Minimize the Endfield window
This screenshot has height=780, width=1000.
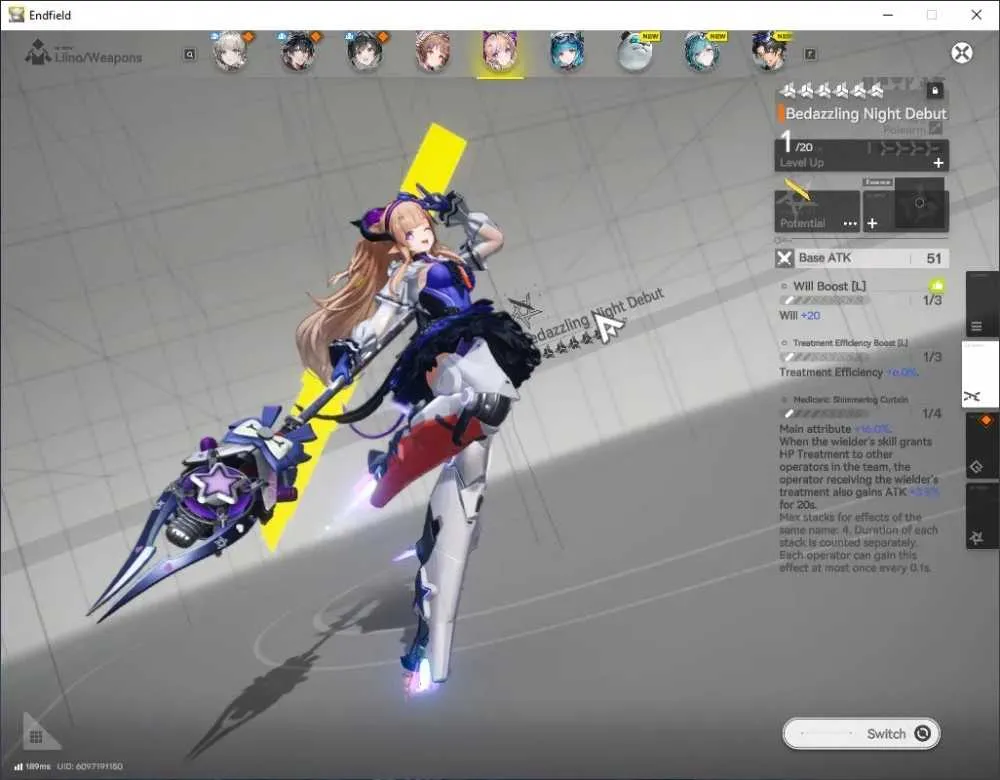(x=888, y=15)
